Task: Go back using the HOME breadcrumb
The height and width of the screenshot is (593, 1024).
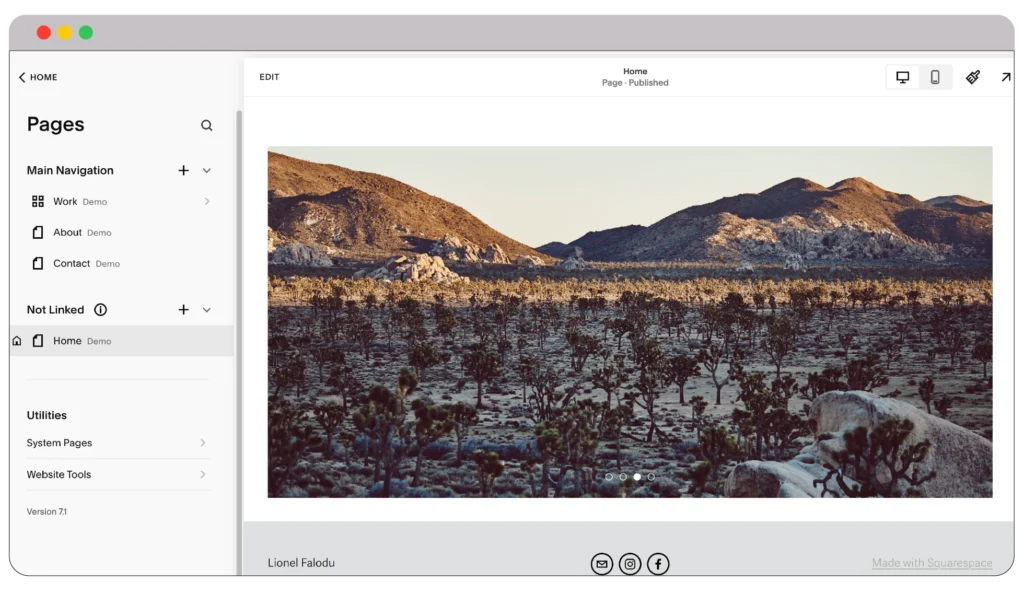Action: pos(38,77)
